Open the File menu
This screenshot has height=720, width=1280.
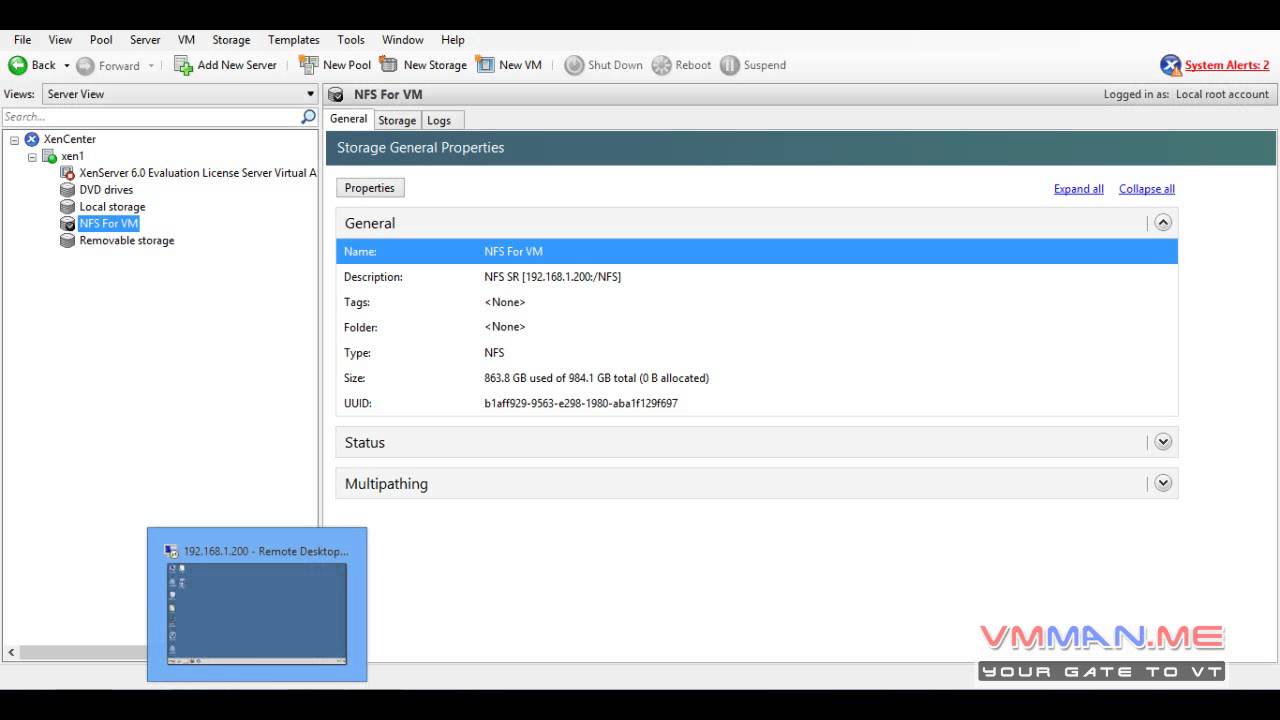(22, 40)
